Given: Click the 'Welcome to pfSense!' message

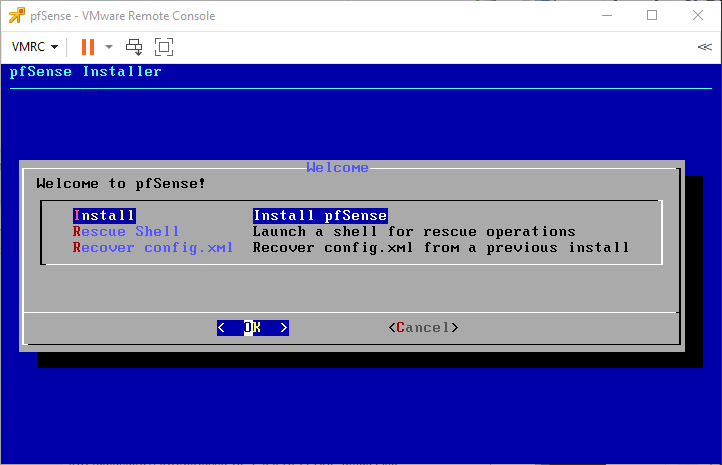Looking at the screenshot, I should 120,183.
